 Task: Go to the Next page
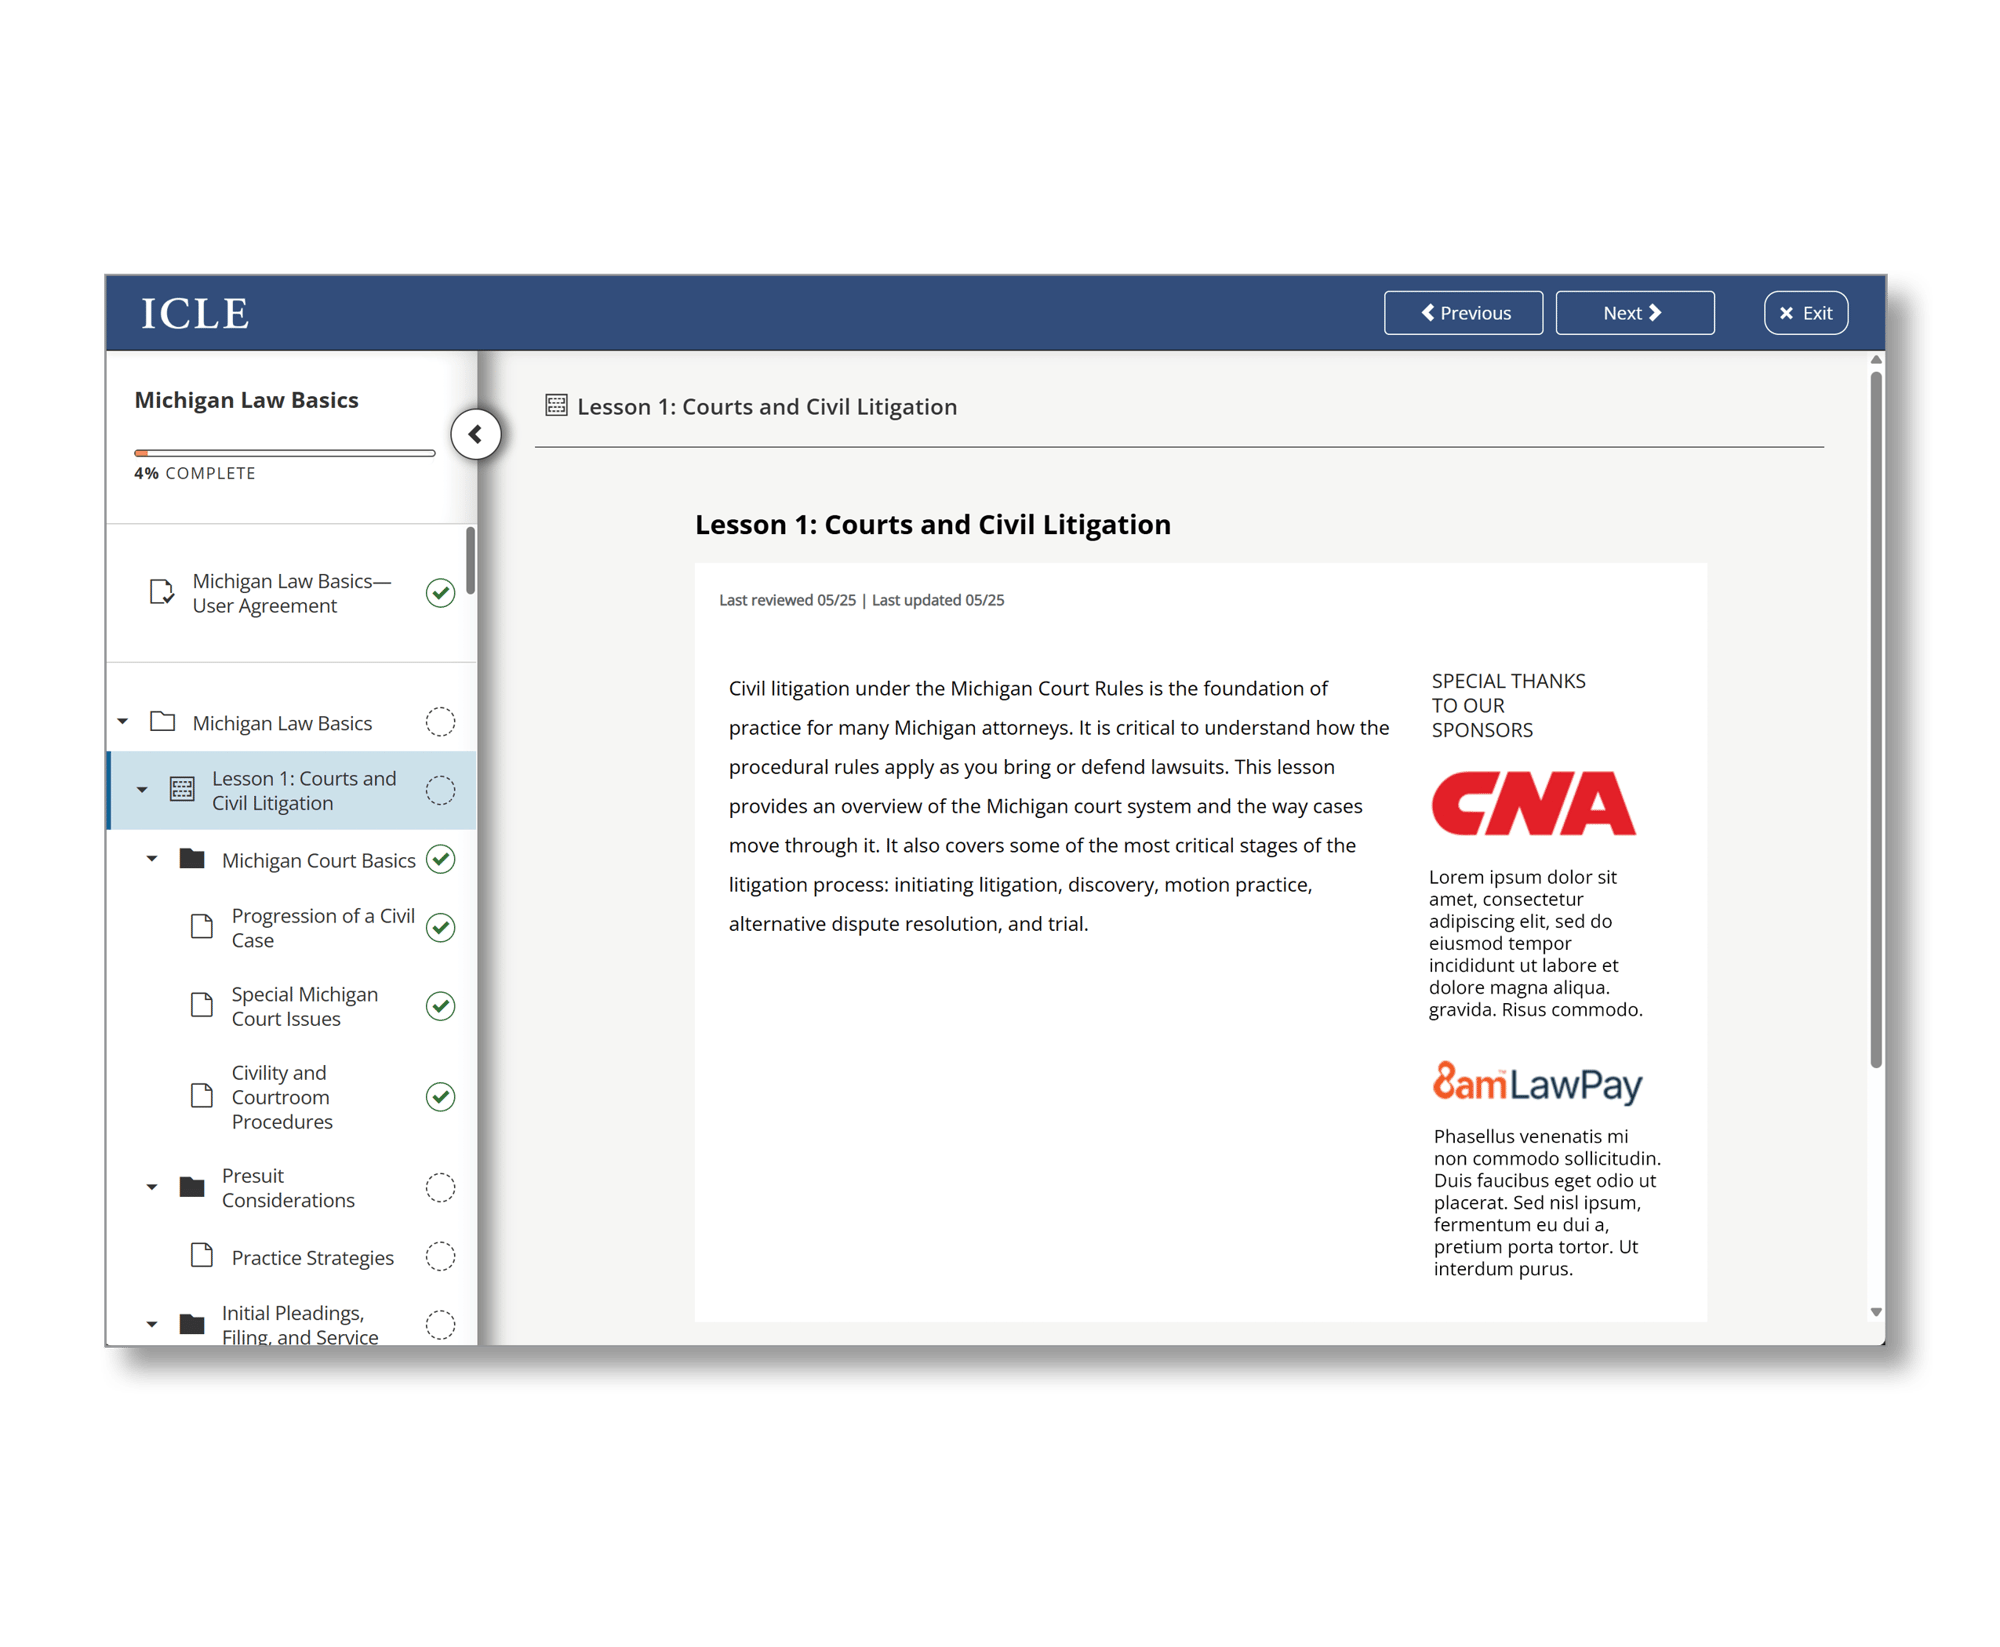coord(1634,313)
